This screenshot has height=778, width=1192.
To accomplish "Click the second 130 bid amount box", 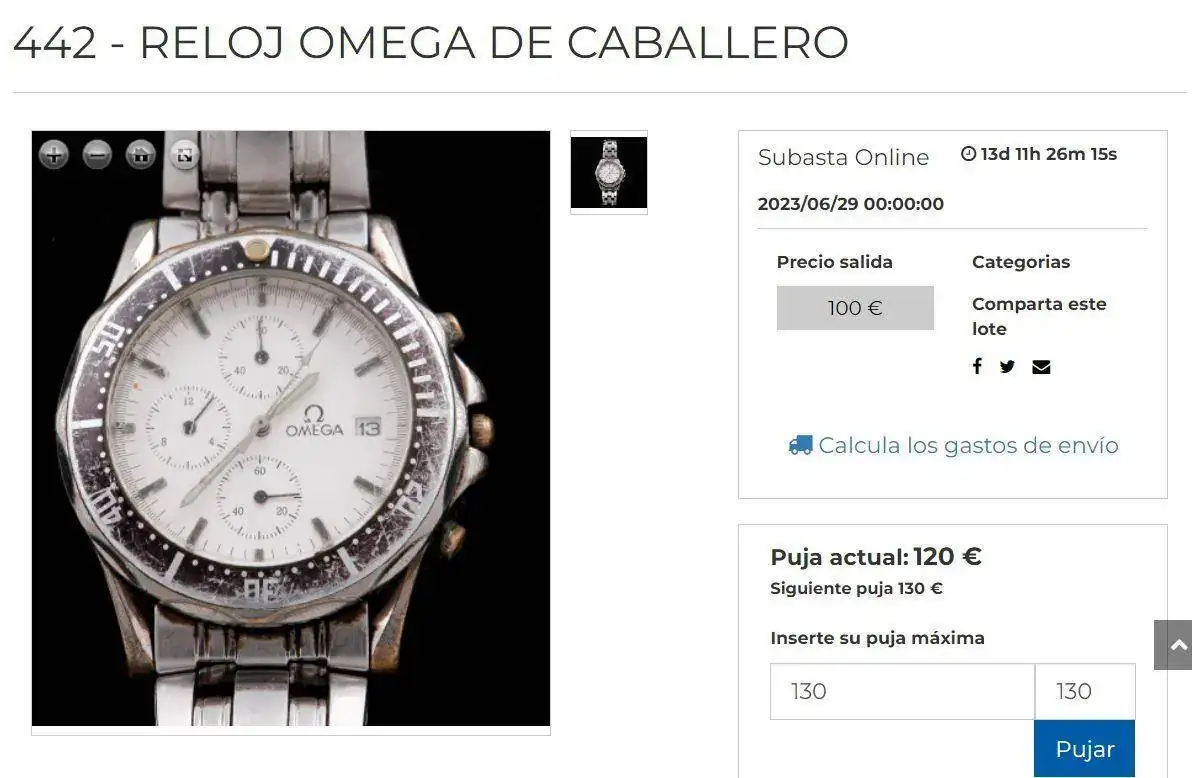I will pyautogui.click(x=1085, y=691).
